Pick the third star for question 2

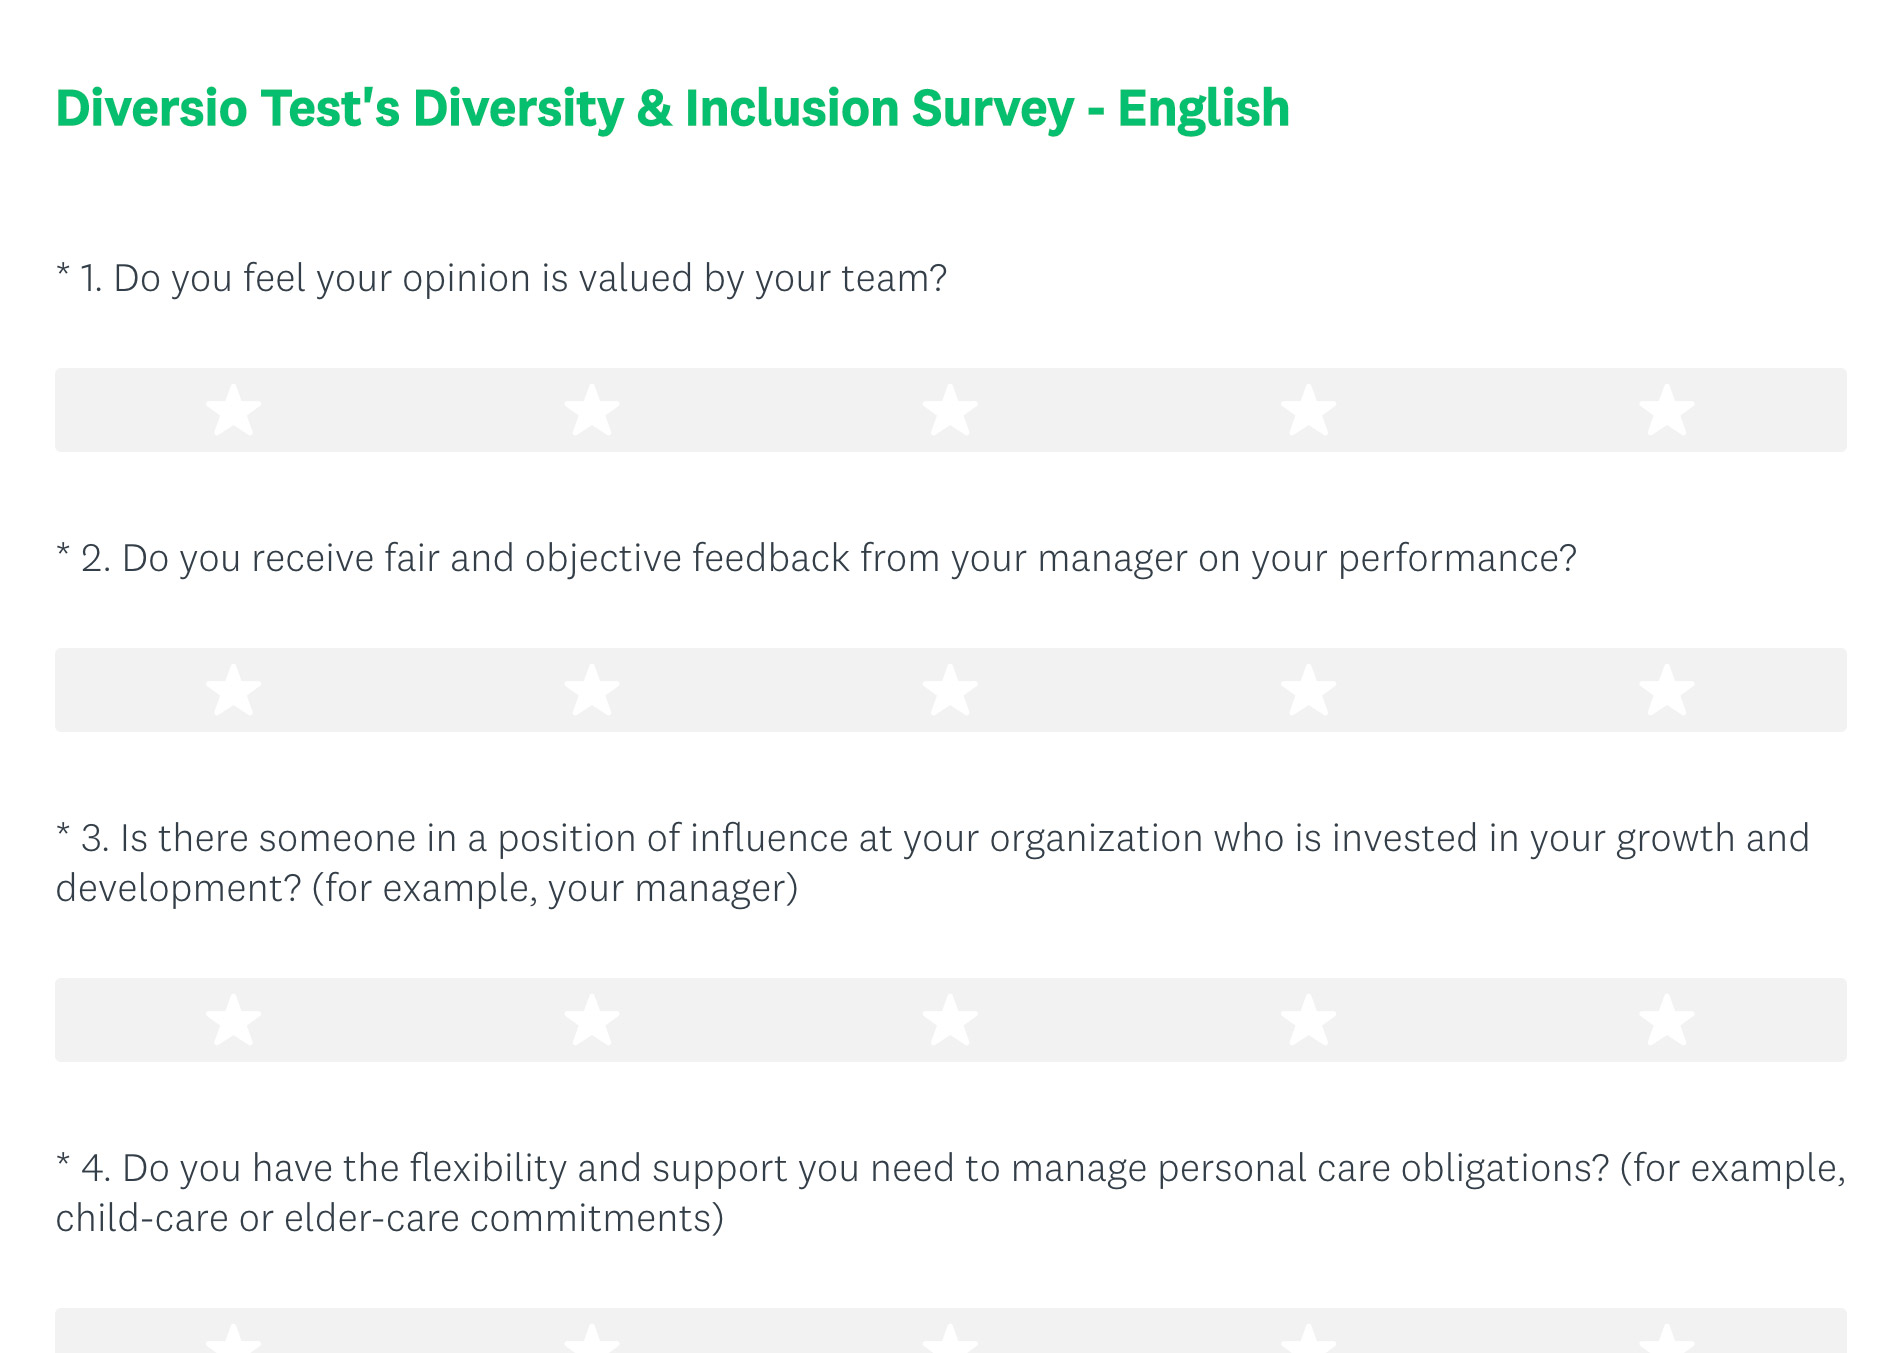coord(950,690)
